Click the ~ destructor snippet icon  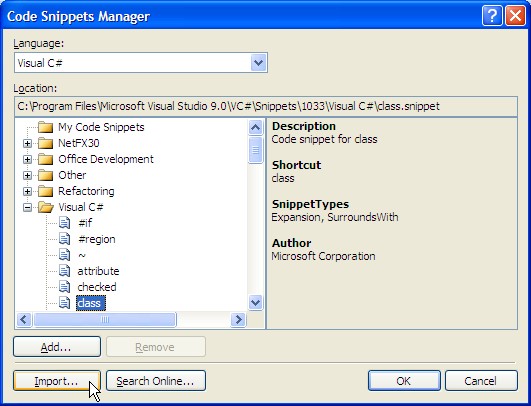[x=64, y=255]
